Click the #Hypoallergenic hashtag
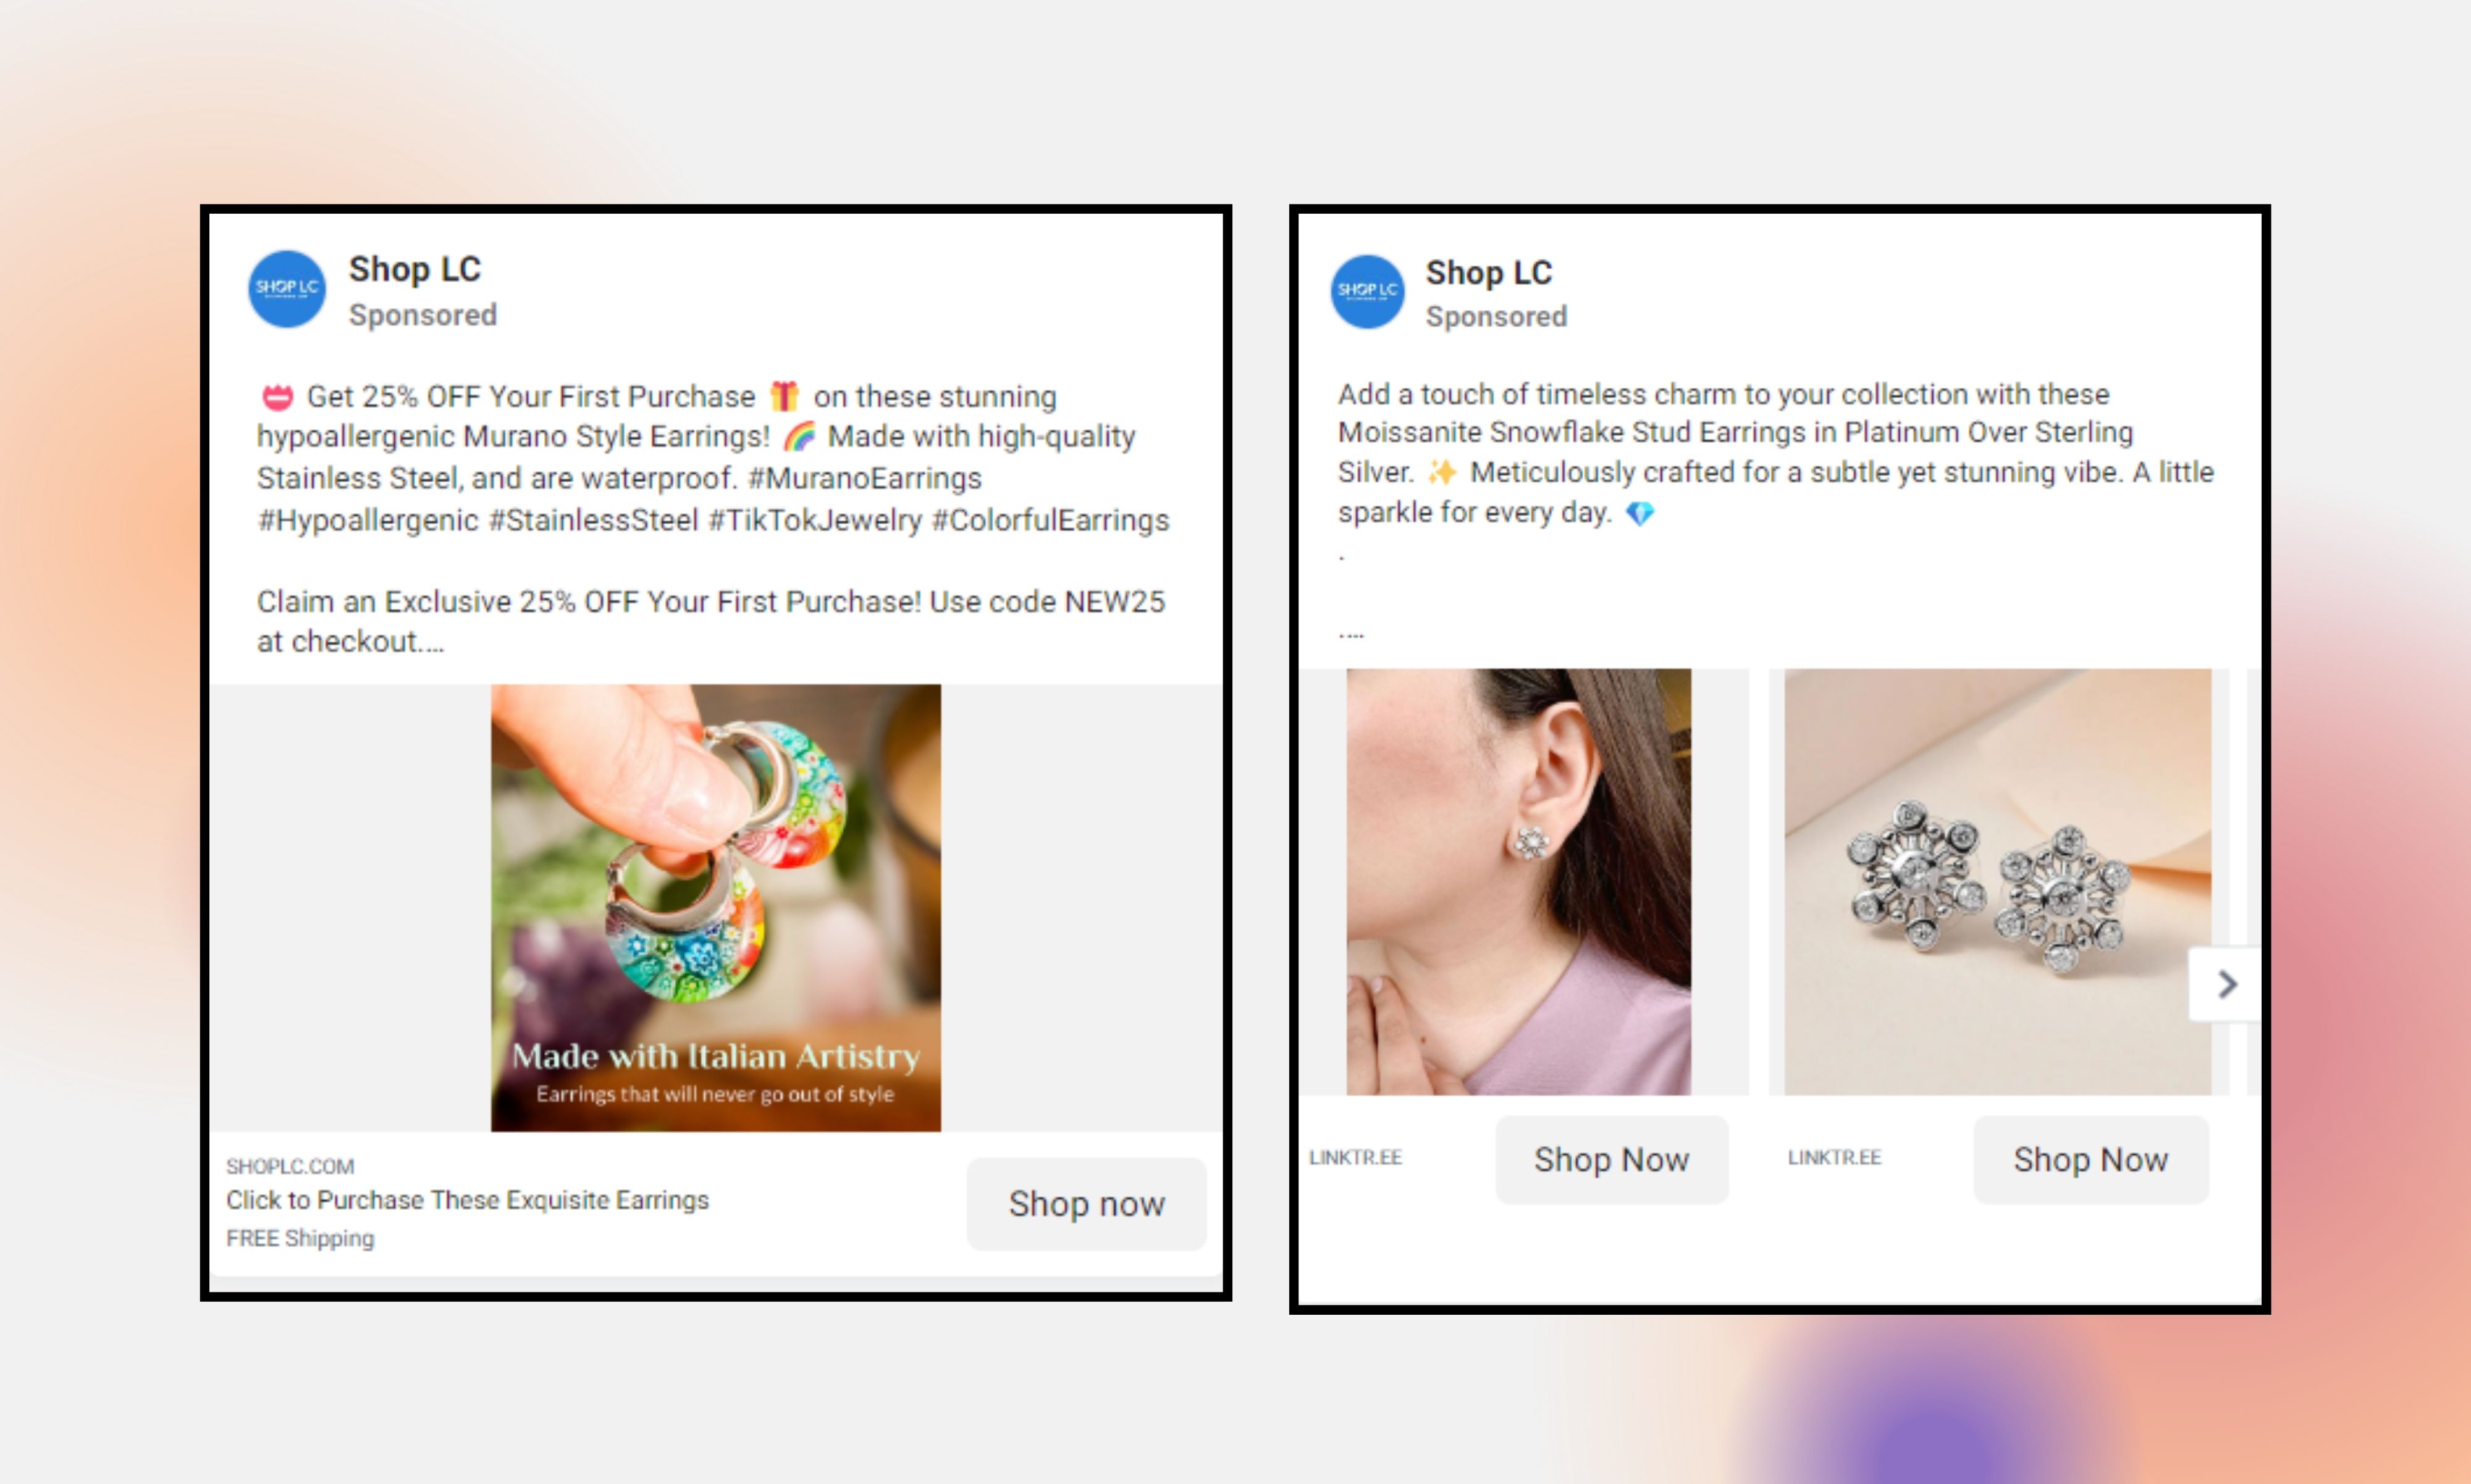The height and width of the screenshot is (1484, 2471). point(368,520)
